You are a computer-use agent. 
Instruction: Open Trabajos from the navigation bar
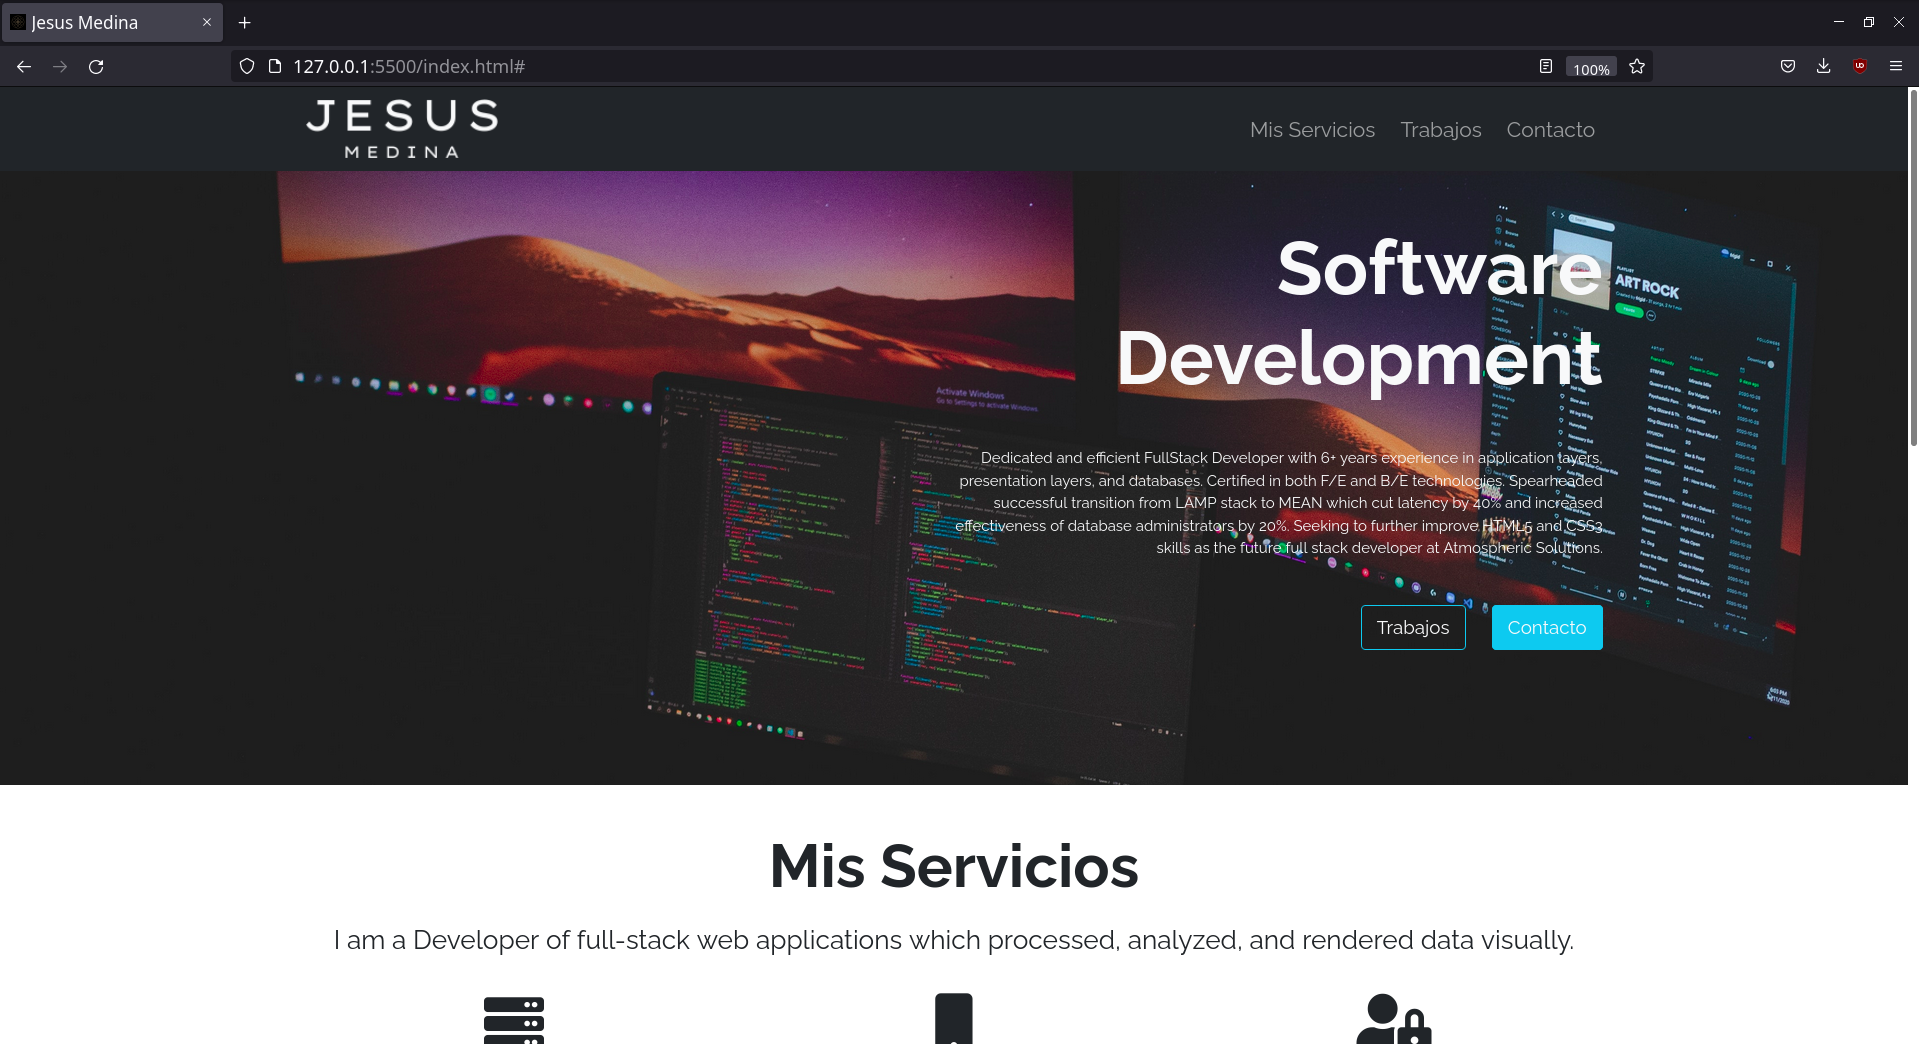coord(1440,130)
